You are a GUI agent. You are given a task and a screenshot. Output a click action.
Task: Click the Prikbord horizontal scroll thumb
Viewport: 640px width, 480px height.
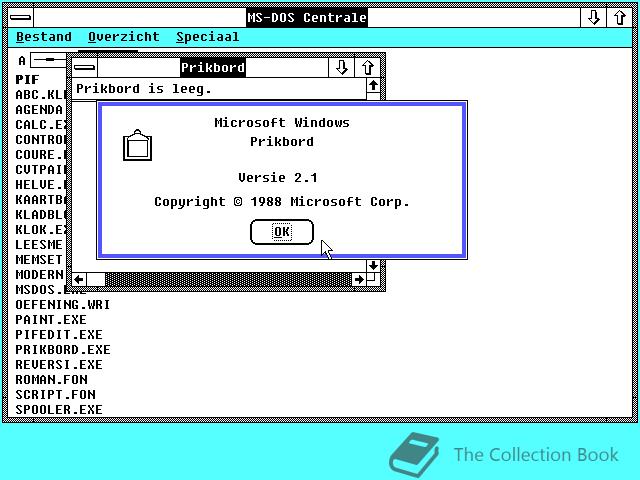point(96,280)
